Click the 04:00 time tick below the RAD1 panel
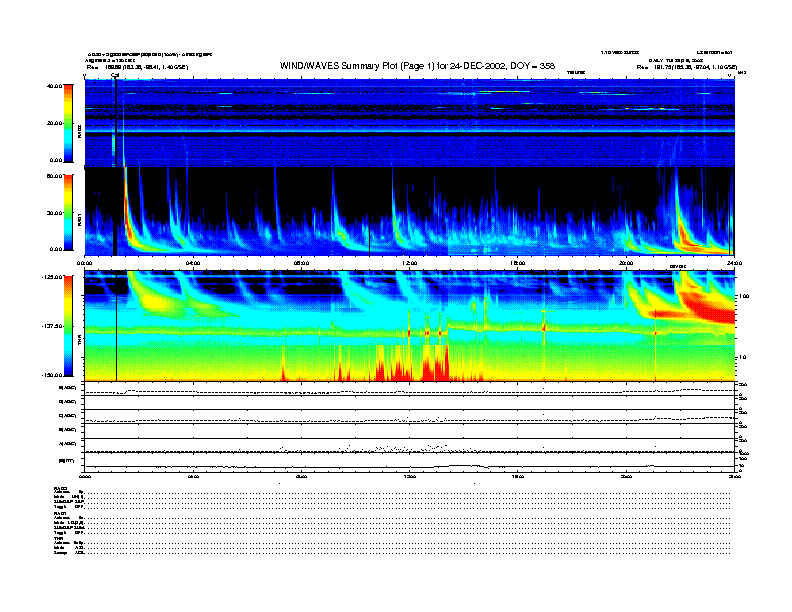 [193, 263]
